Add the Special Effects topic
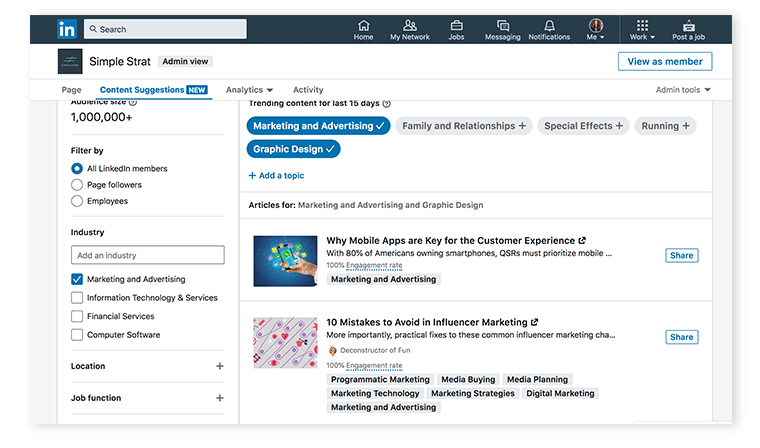Image resolution: width=760 pixels, height=448 pixels. (583, 126)
